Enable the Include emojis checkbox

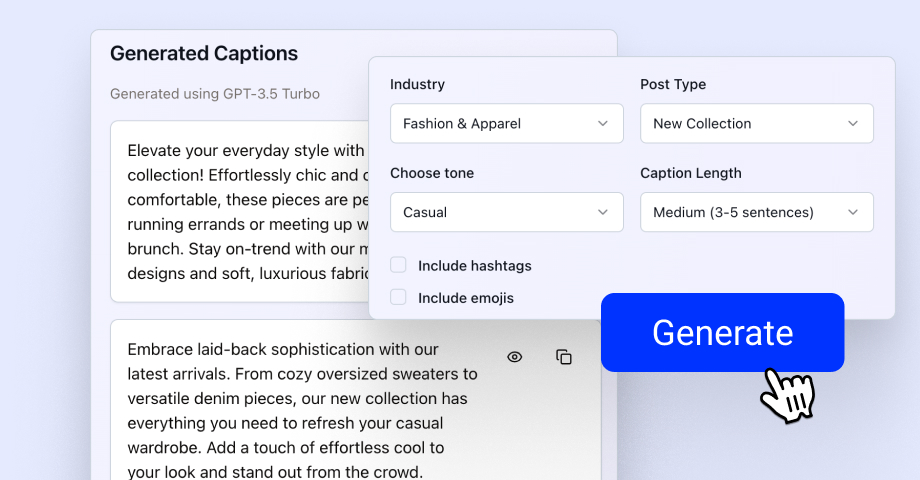tap(399, 297)
